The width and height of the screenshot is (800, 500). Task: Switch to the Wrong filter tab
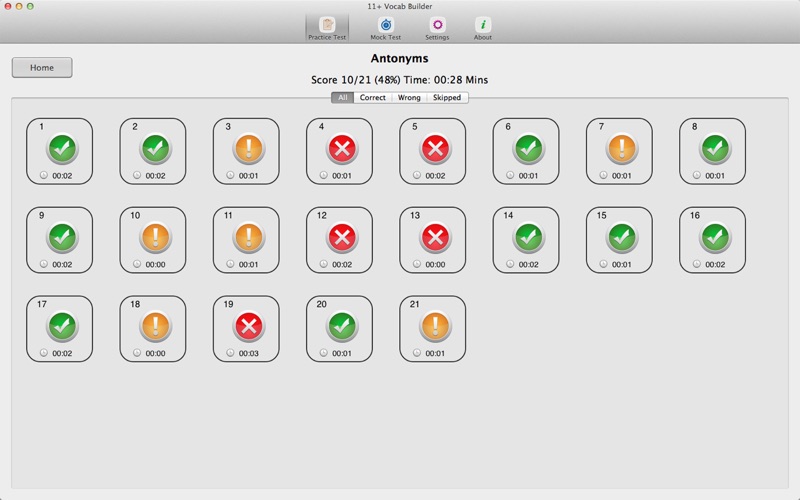pos(409,97)
